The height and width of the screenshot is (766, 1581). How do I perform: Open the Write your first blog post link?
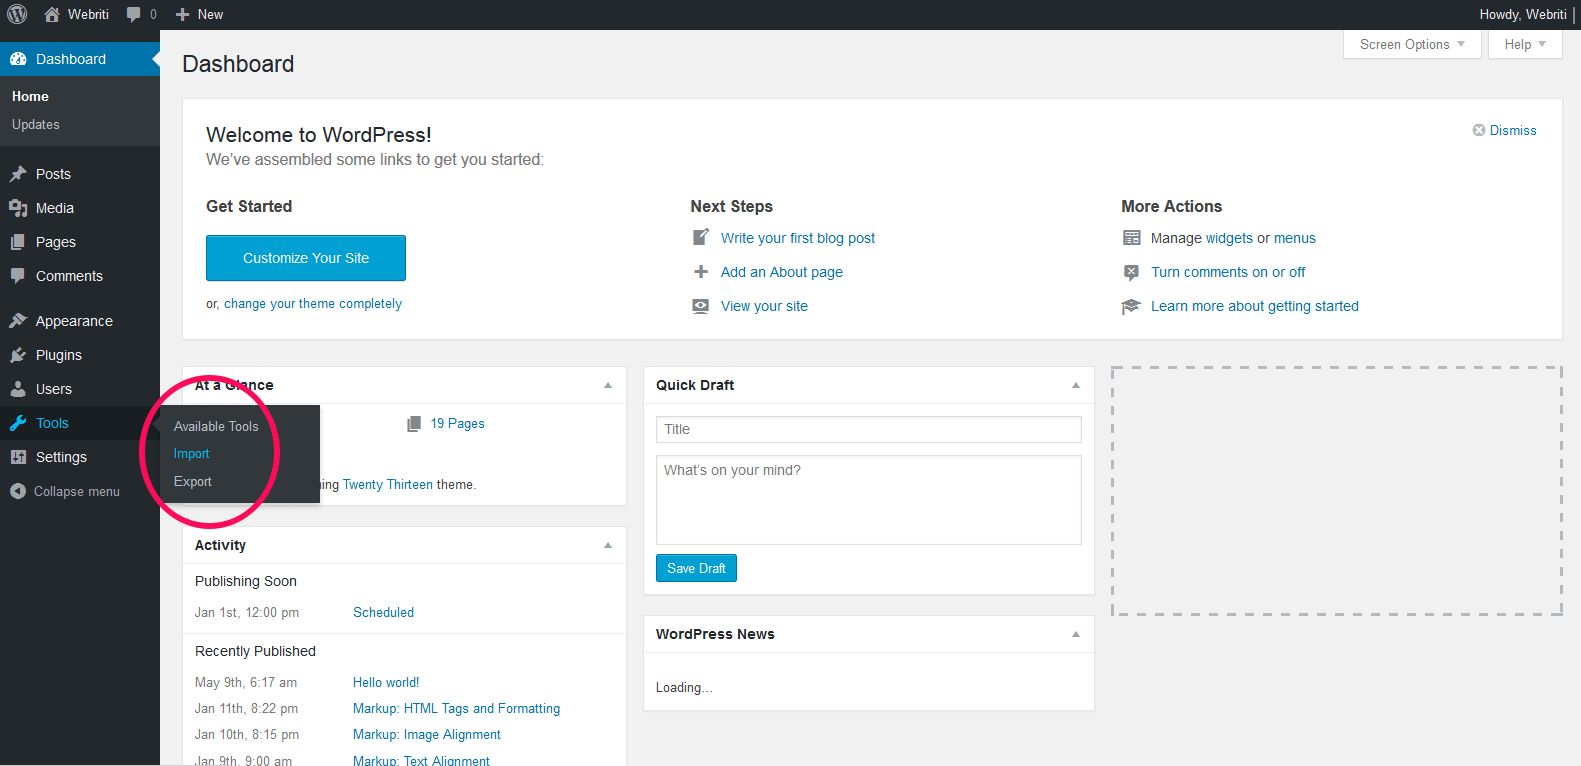click(x=798, y=238)
